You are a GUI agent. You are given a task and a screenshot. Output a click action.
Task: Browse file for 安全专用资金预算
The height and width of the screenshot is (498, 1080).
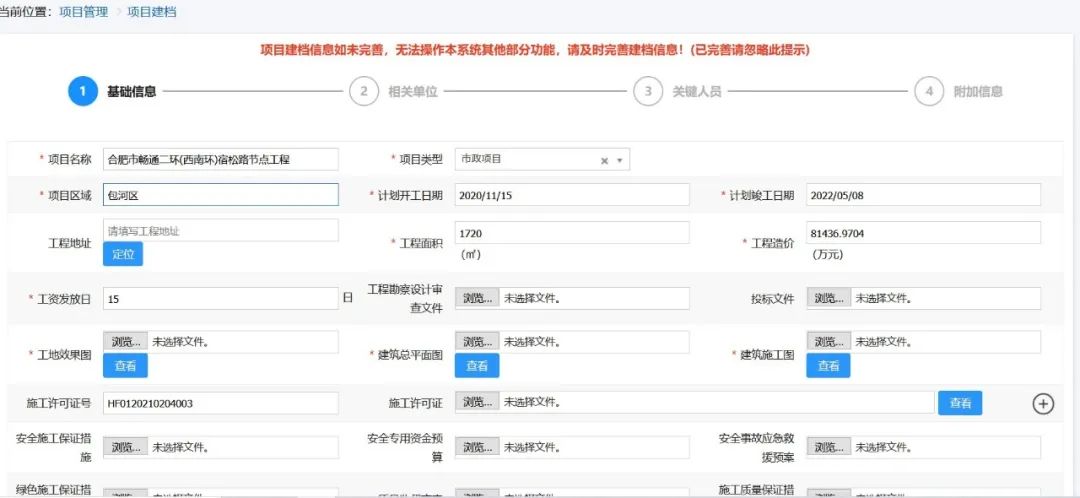coord(477,447)
